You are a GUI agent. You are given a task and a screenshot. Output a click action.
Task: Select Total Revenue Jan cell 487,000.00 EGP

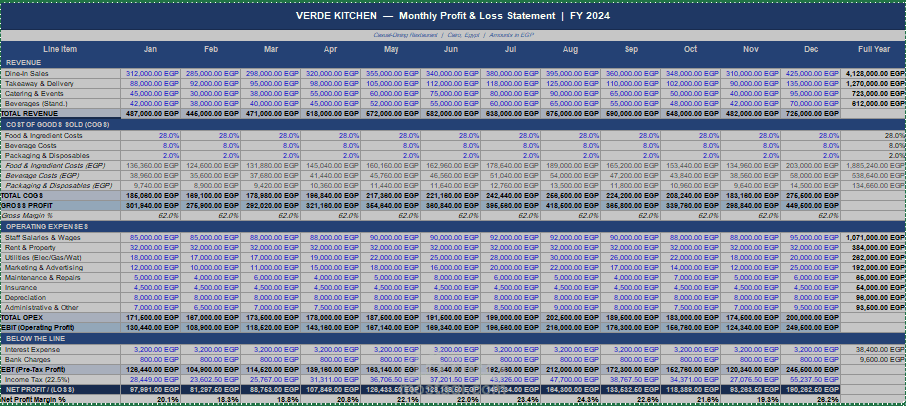tap(150, 114)
